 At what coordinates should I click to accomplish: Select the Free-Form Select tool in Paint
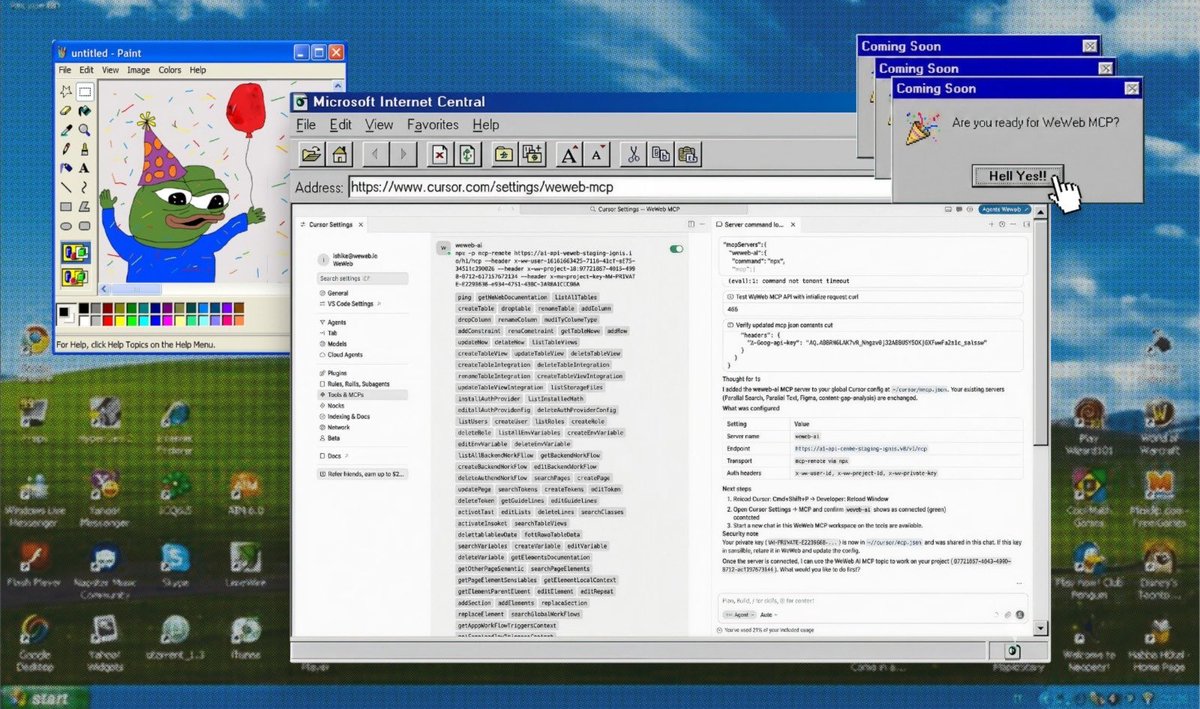coord(66,92)
